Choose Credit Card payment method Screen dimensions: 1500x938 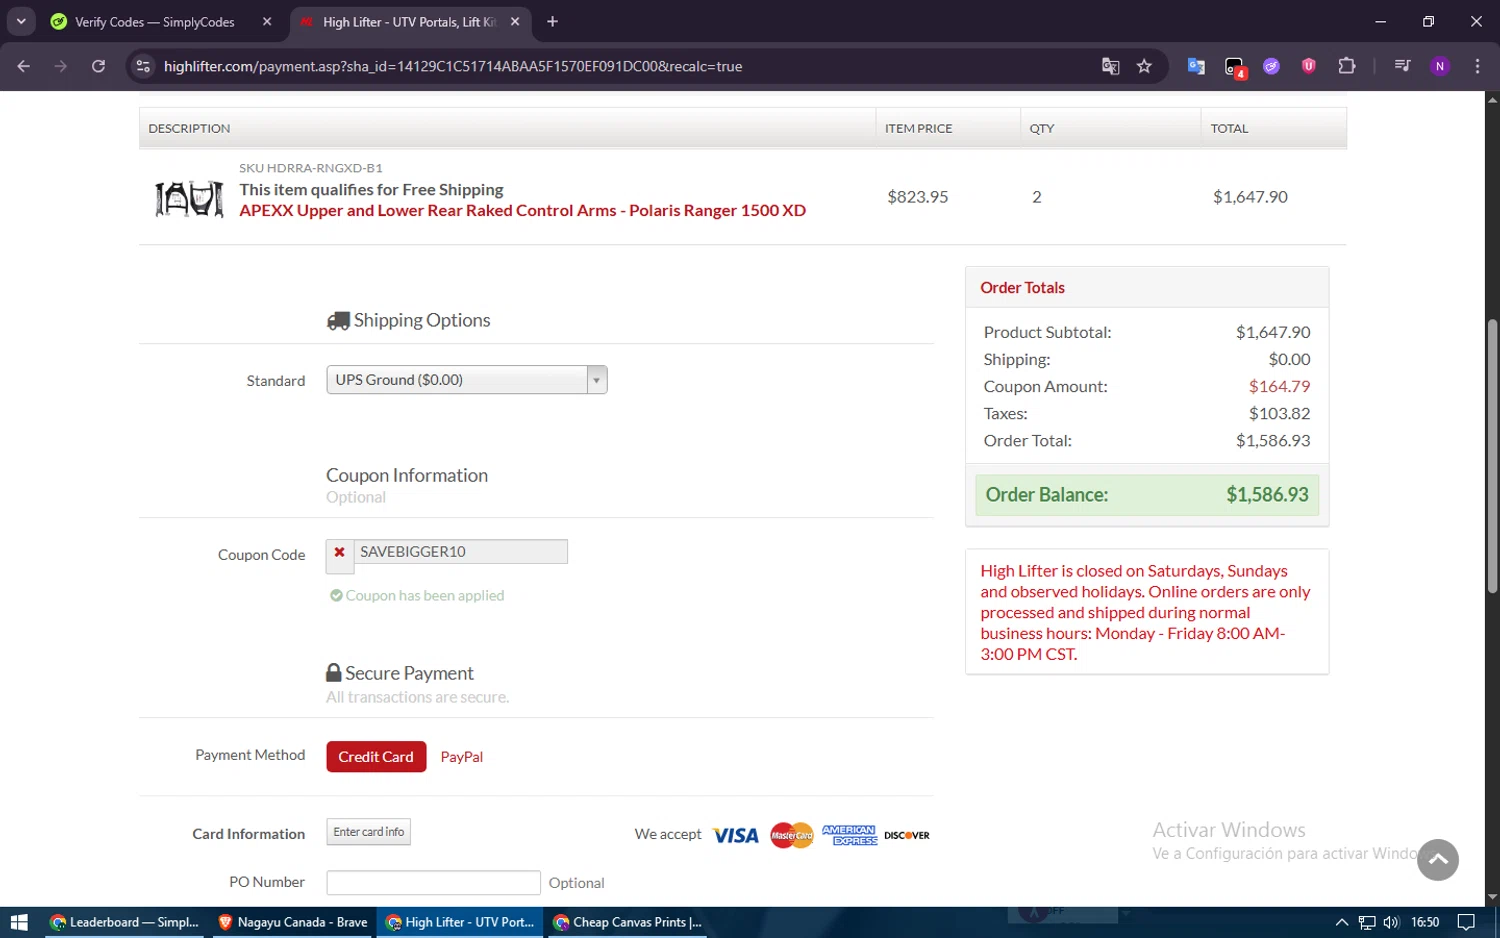point(376,757)
